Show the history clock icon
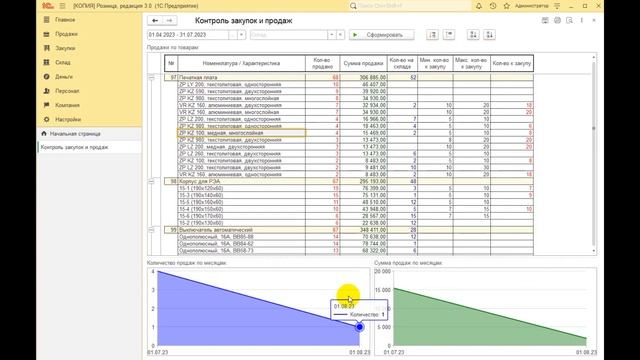 click(493, 6)
